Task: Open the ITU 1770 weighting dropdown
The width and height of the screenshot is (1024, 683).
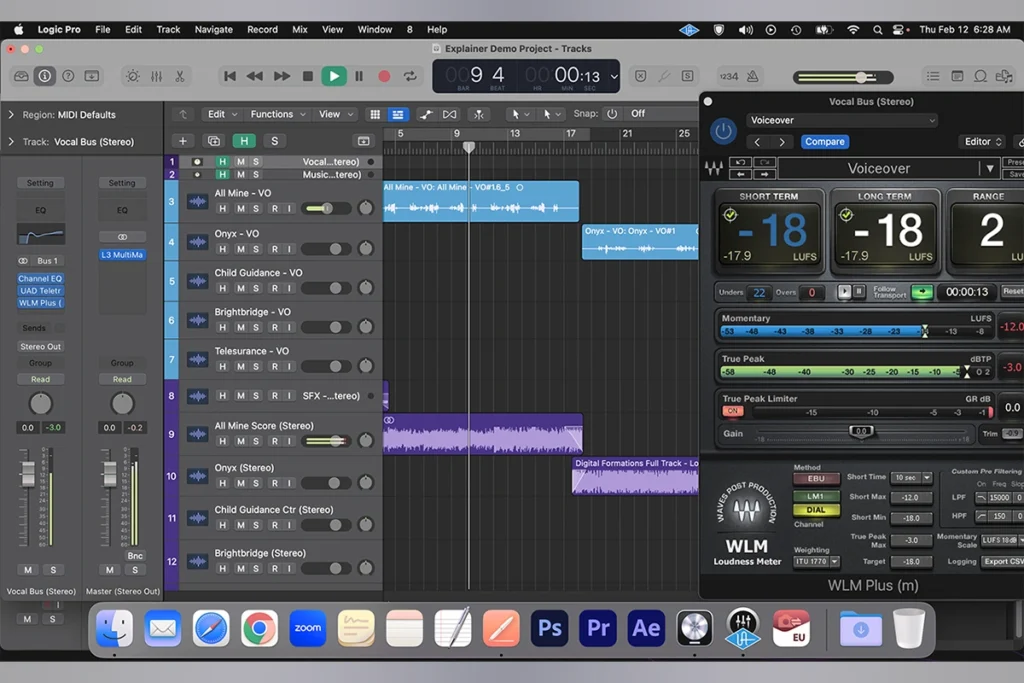Action: [816, 562]
